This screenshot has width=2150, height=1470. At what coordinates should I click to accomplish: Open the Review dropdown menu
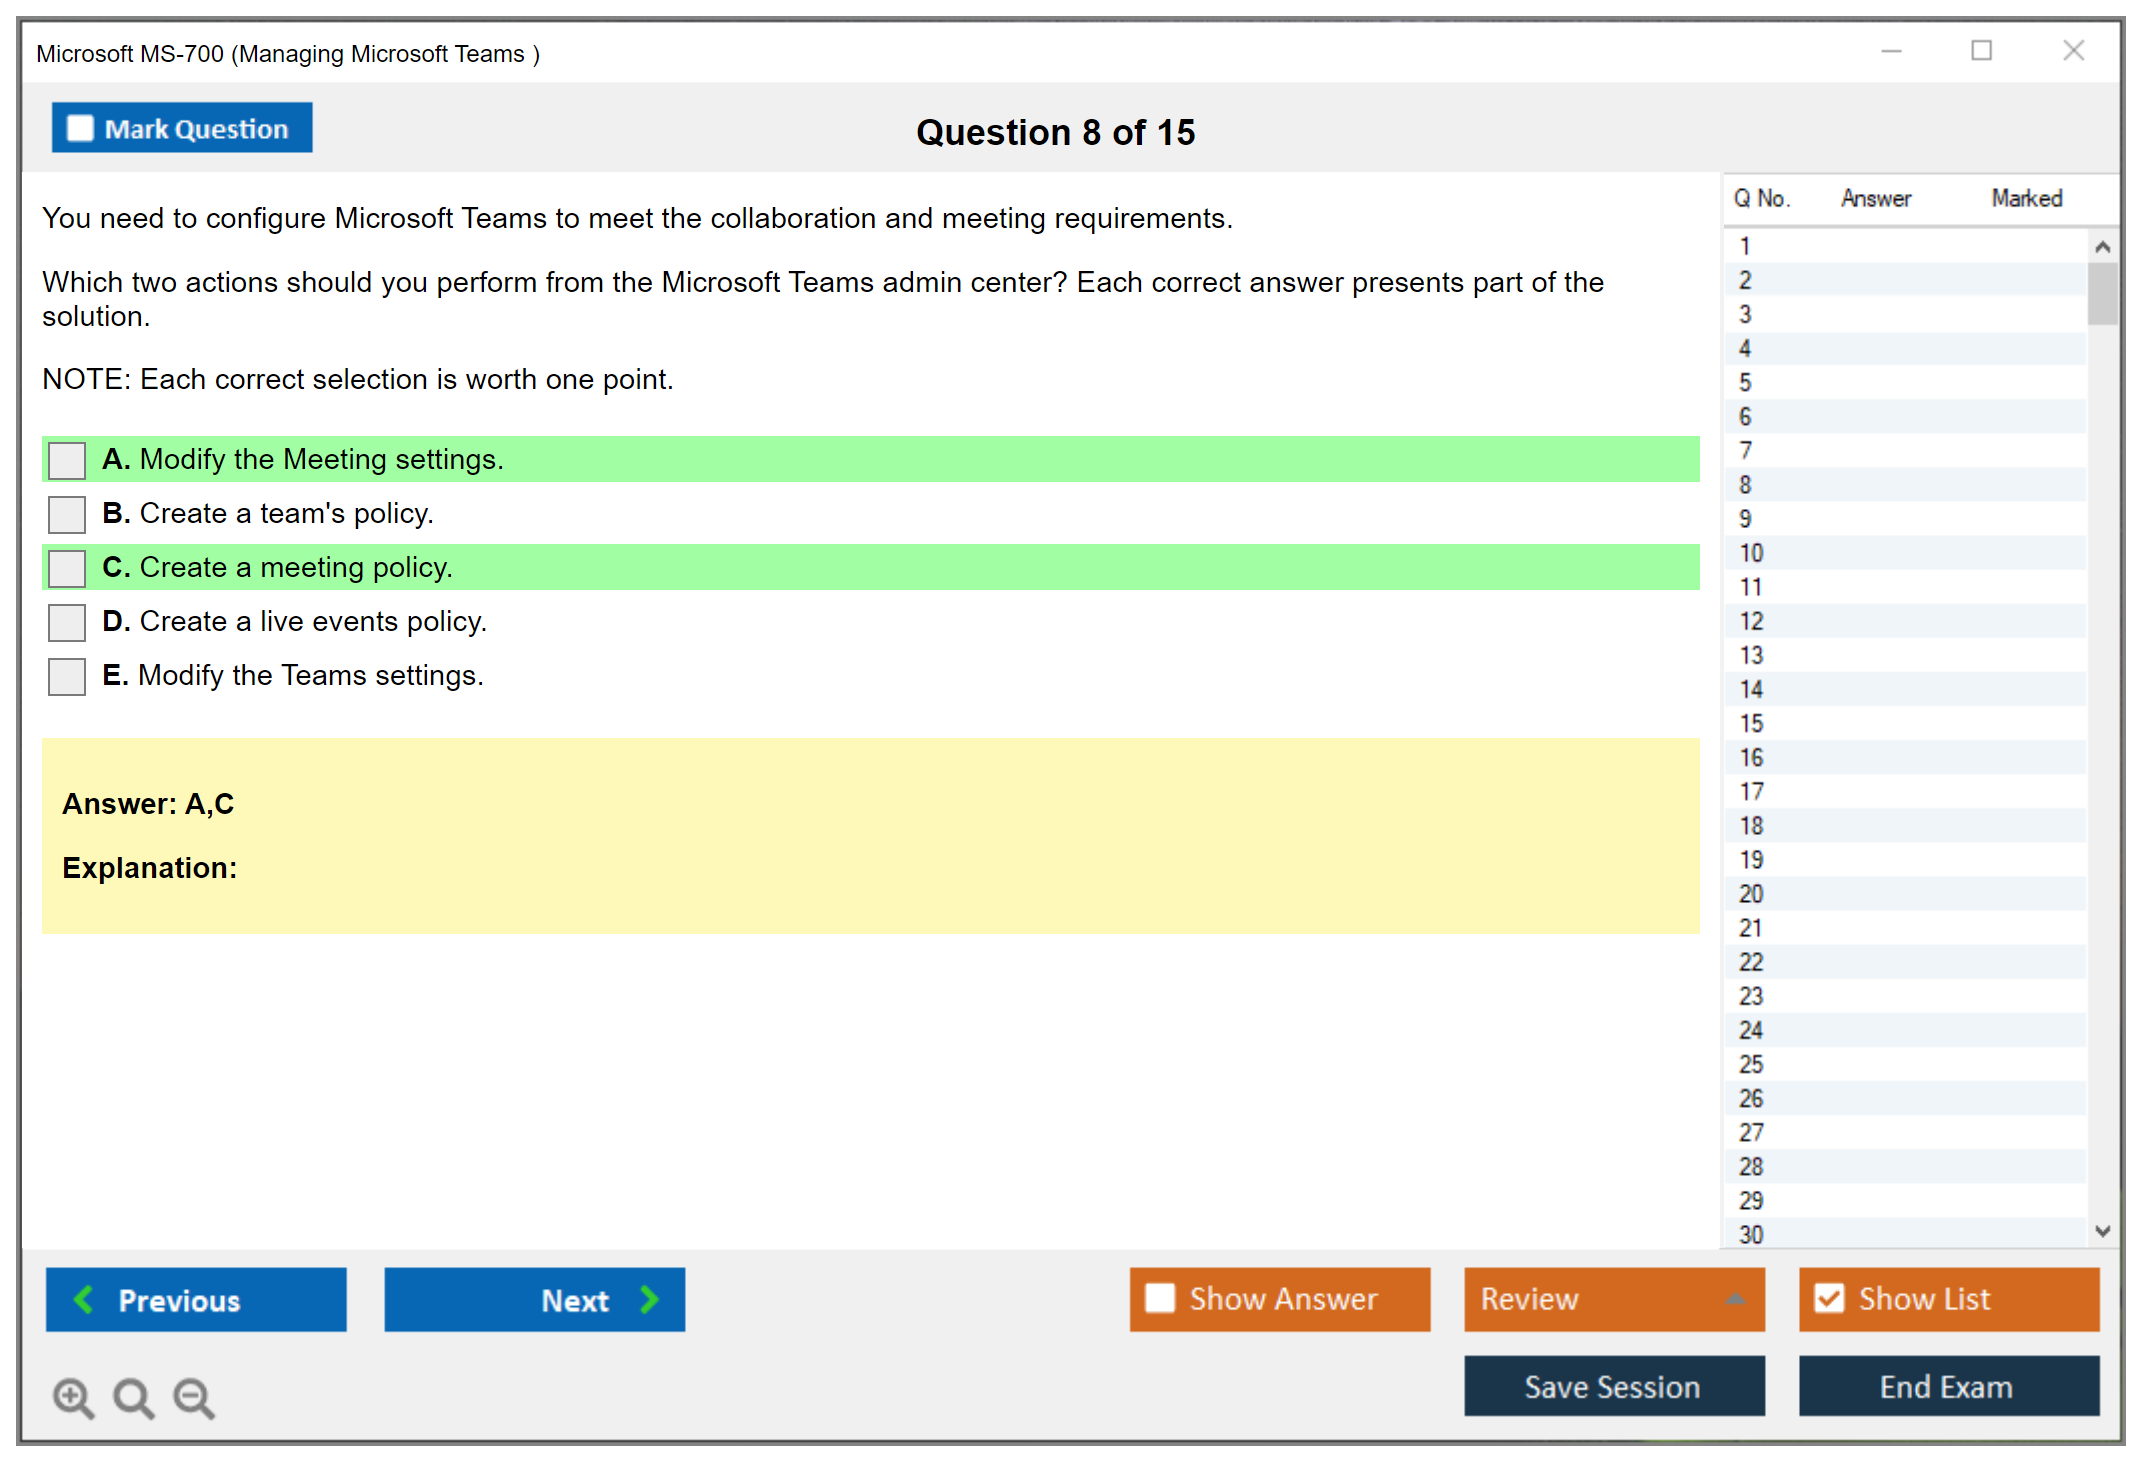click(1735, 1299)
